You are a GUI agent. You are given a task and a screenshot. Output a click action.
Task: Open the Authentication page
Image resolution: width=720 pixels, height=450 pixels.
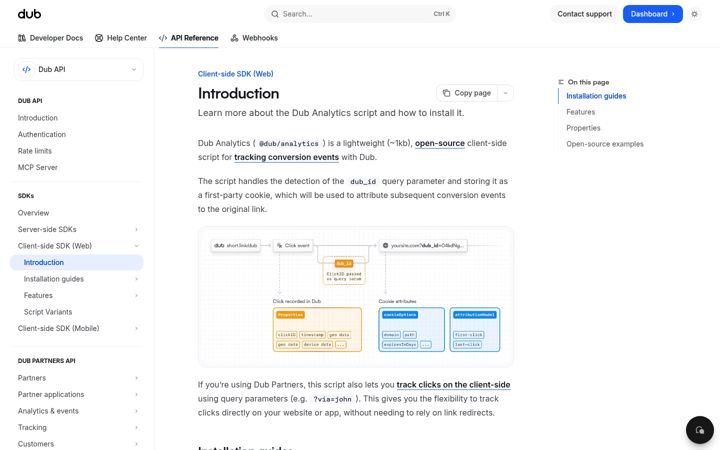[x=42, y=135]
